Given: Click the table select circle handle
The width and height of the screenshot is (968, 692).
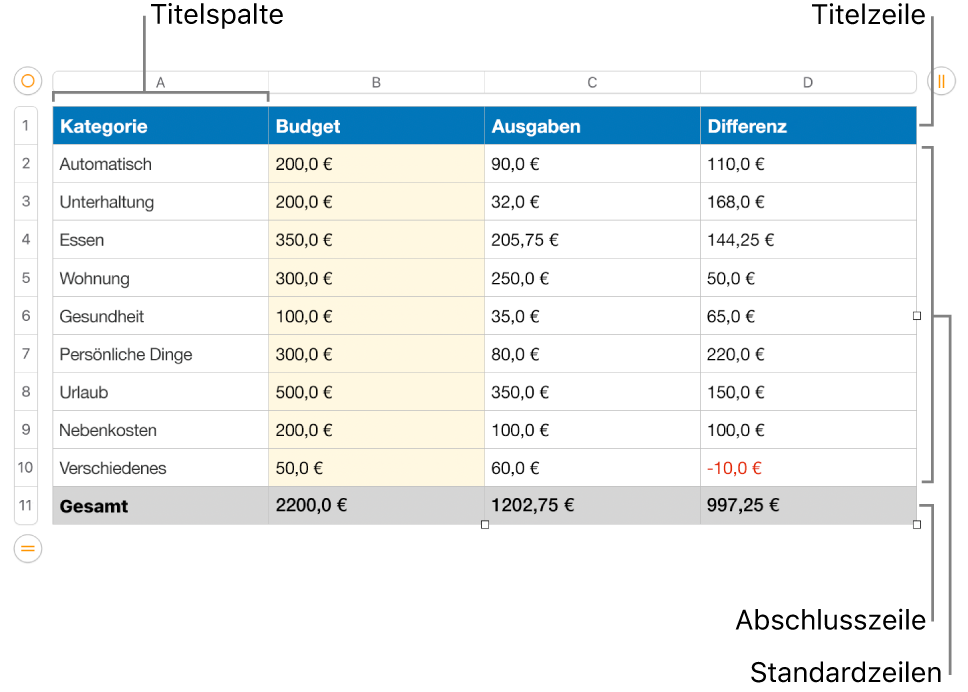Looking at the screenshot, I should coord(28,81).
